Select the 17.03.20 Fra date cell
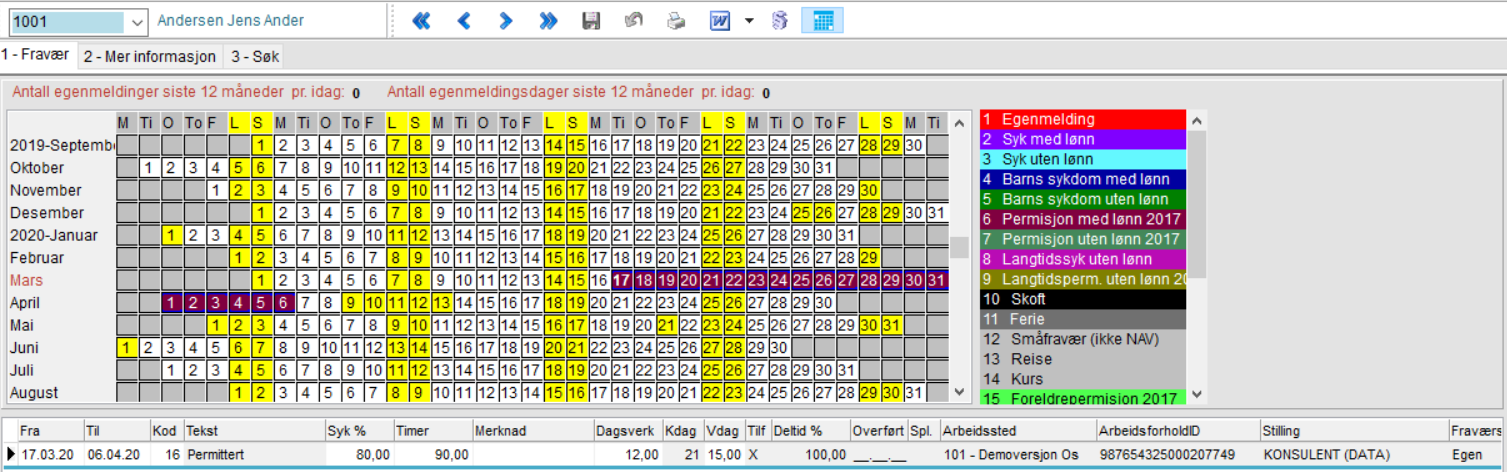This screenshot has width=1507, height=472. click(49, 455)
